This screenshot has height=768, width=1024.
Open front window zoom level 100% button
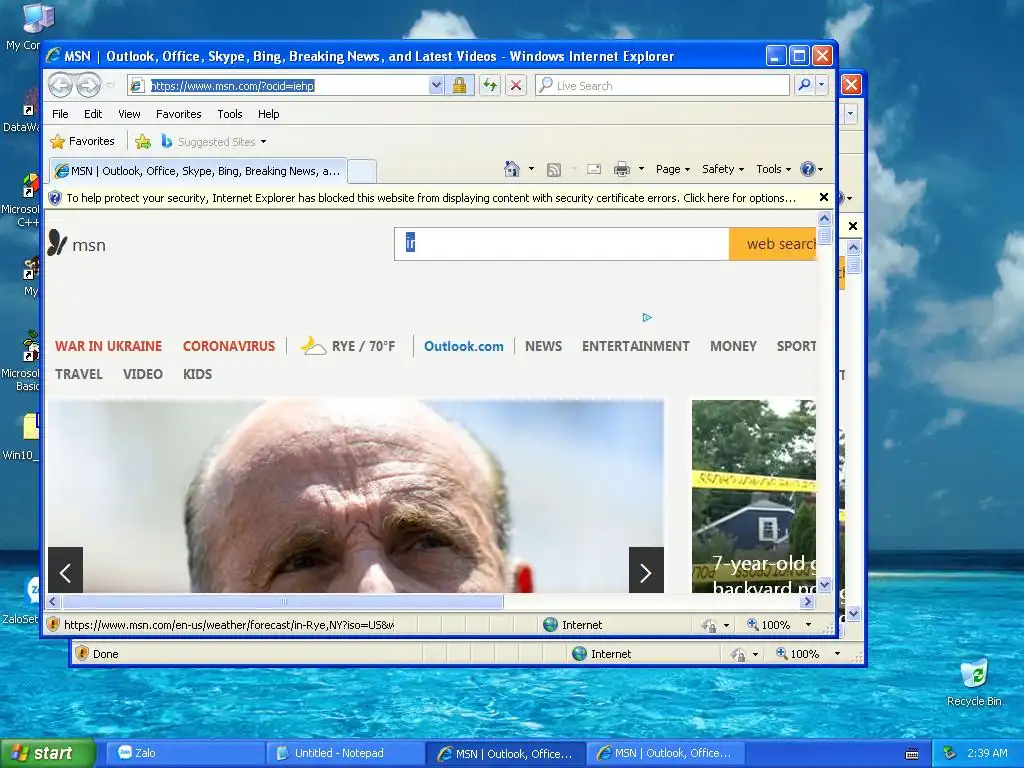click(769, 625)
